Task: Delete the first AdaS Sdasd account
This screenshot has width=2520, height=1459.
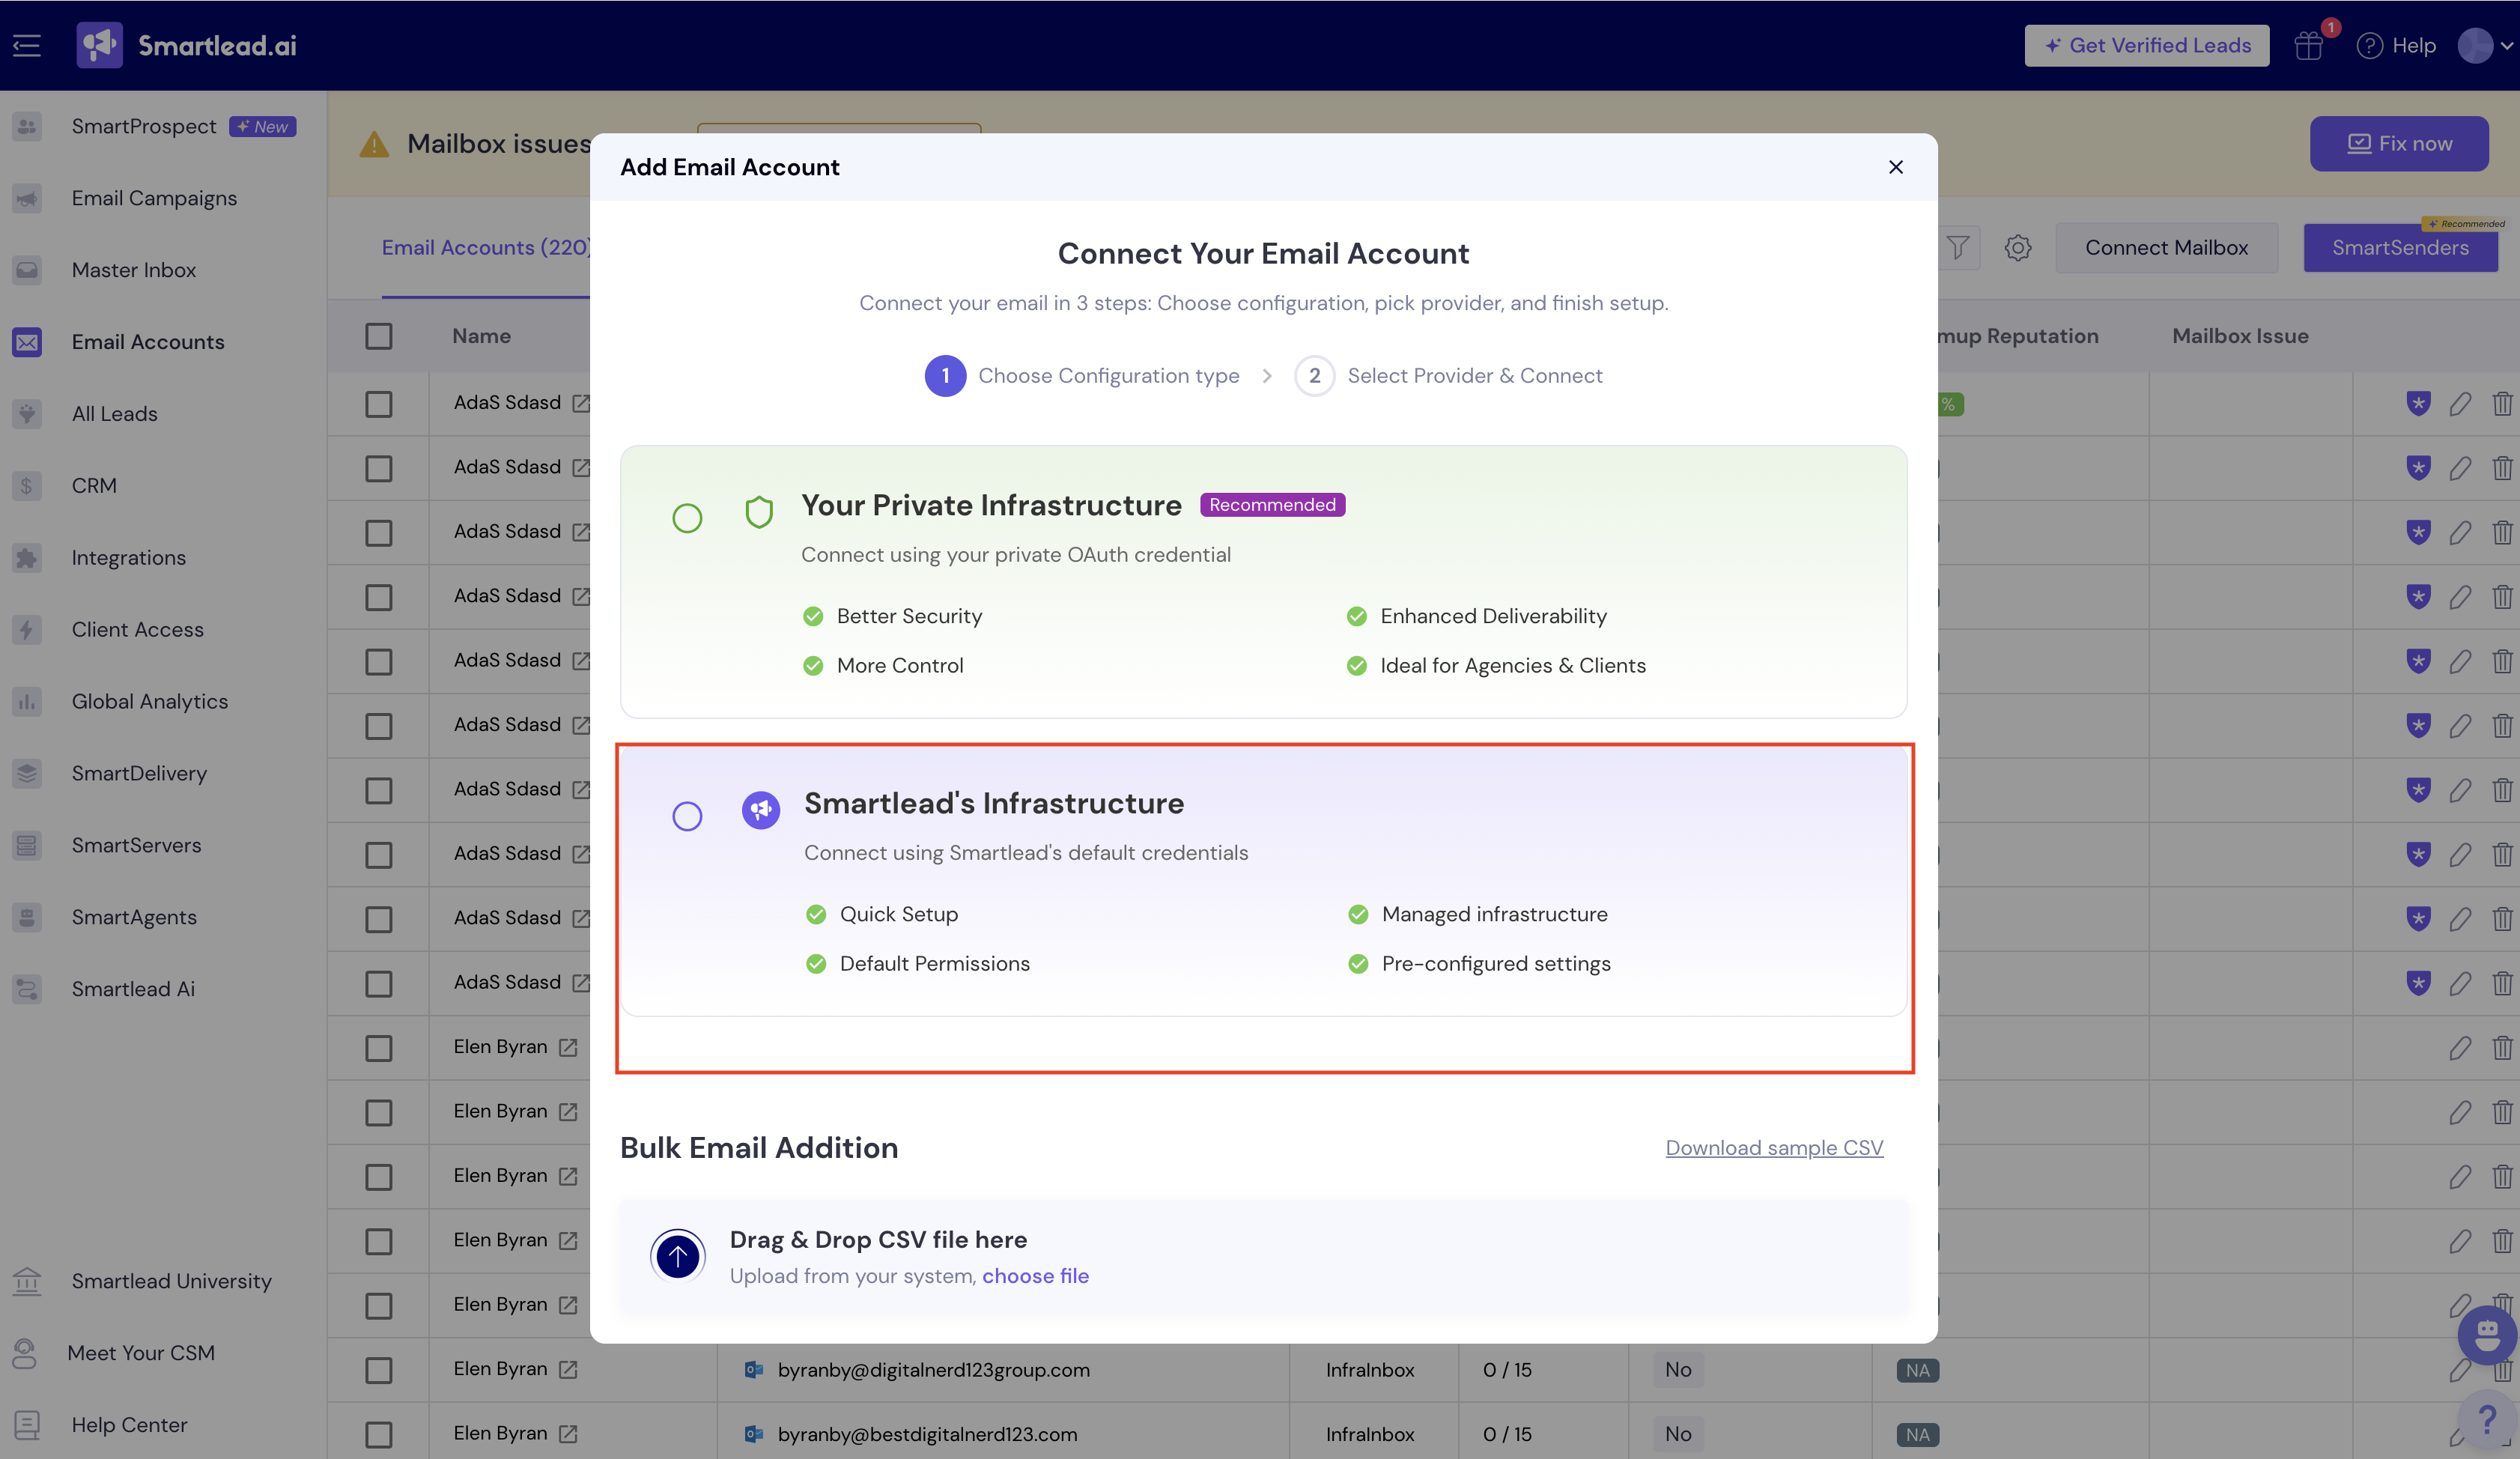Action: click(x=2501, y=404)
